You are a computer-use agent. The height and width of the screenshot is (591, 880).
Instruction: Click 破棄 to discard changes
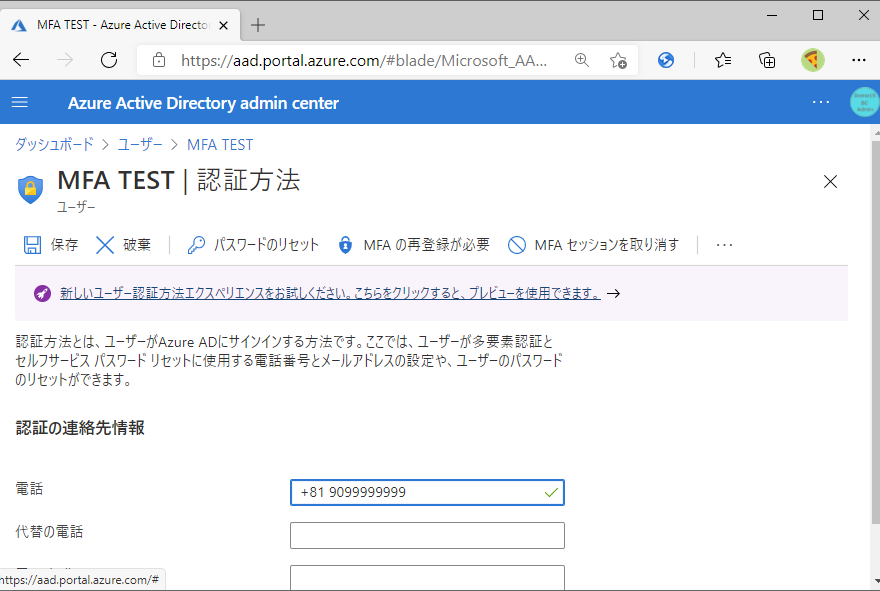coord(123,245)
